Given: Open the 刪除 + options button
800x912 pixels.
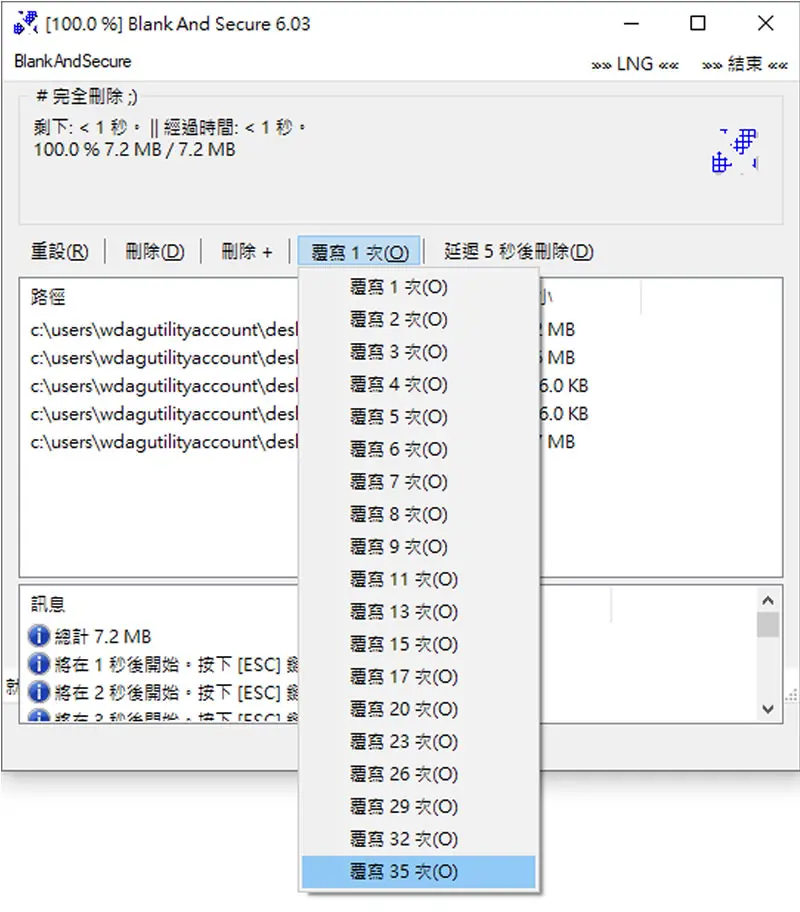Looking at the screenshot, I should point(247,252).
